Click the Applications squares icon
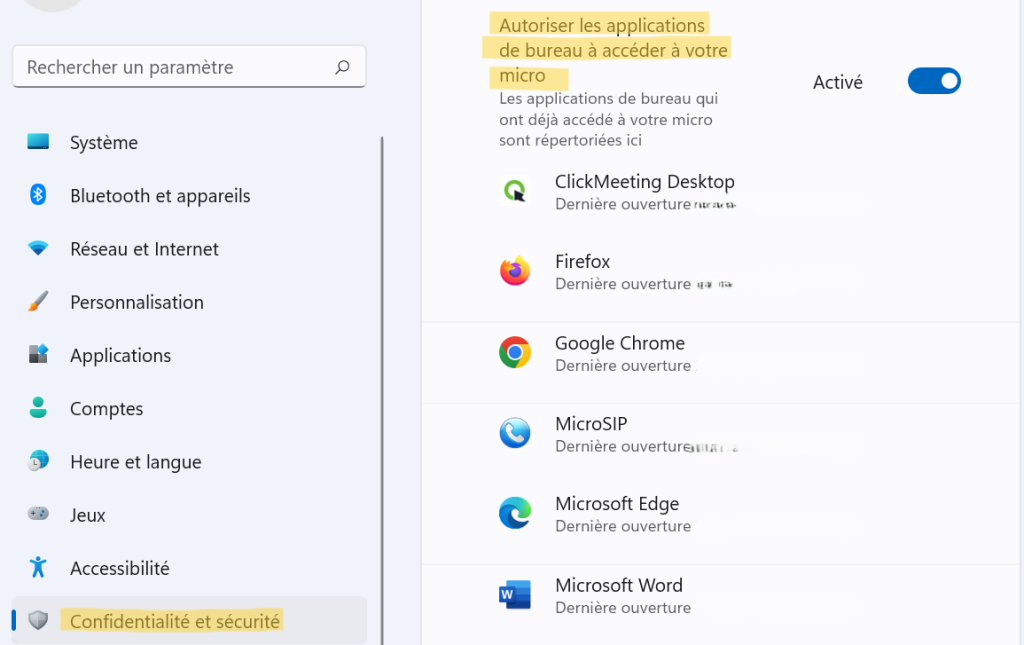Screen dimensions: 1024x645 pos(38,354)
